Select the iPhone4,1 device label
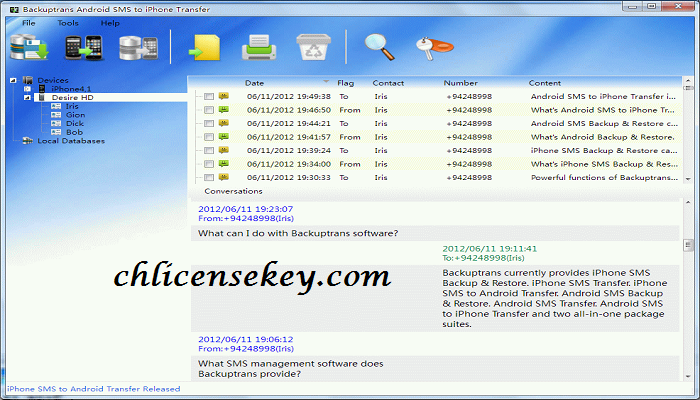Image resolution: width=700 pixels, height=400 pixels. click(x=71, y=89)
